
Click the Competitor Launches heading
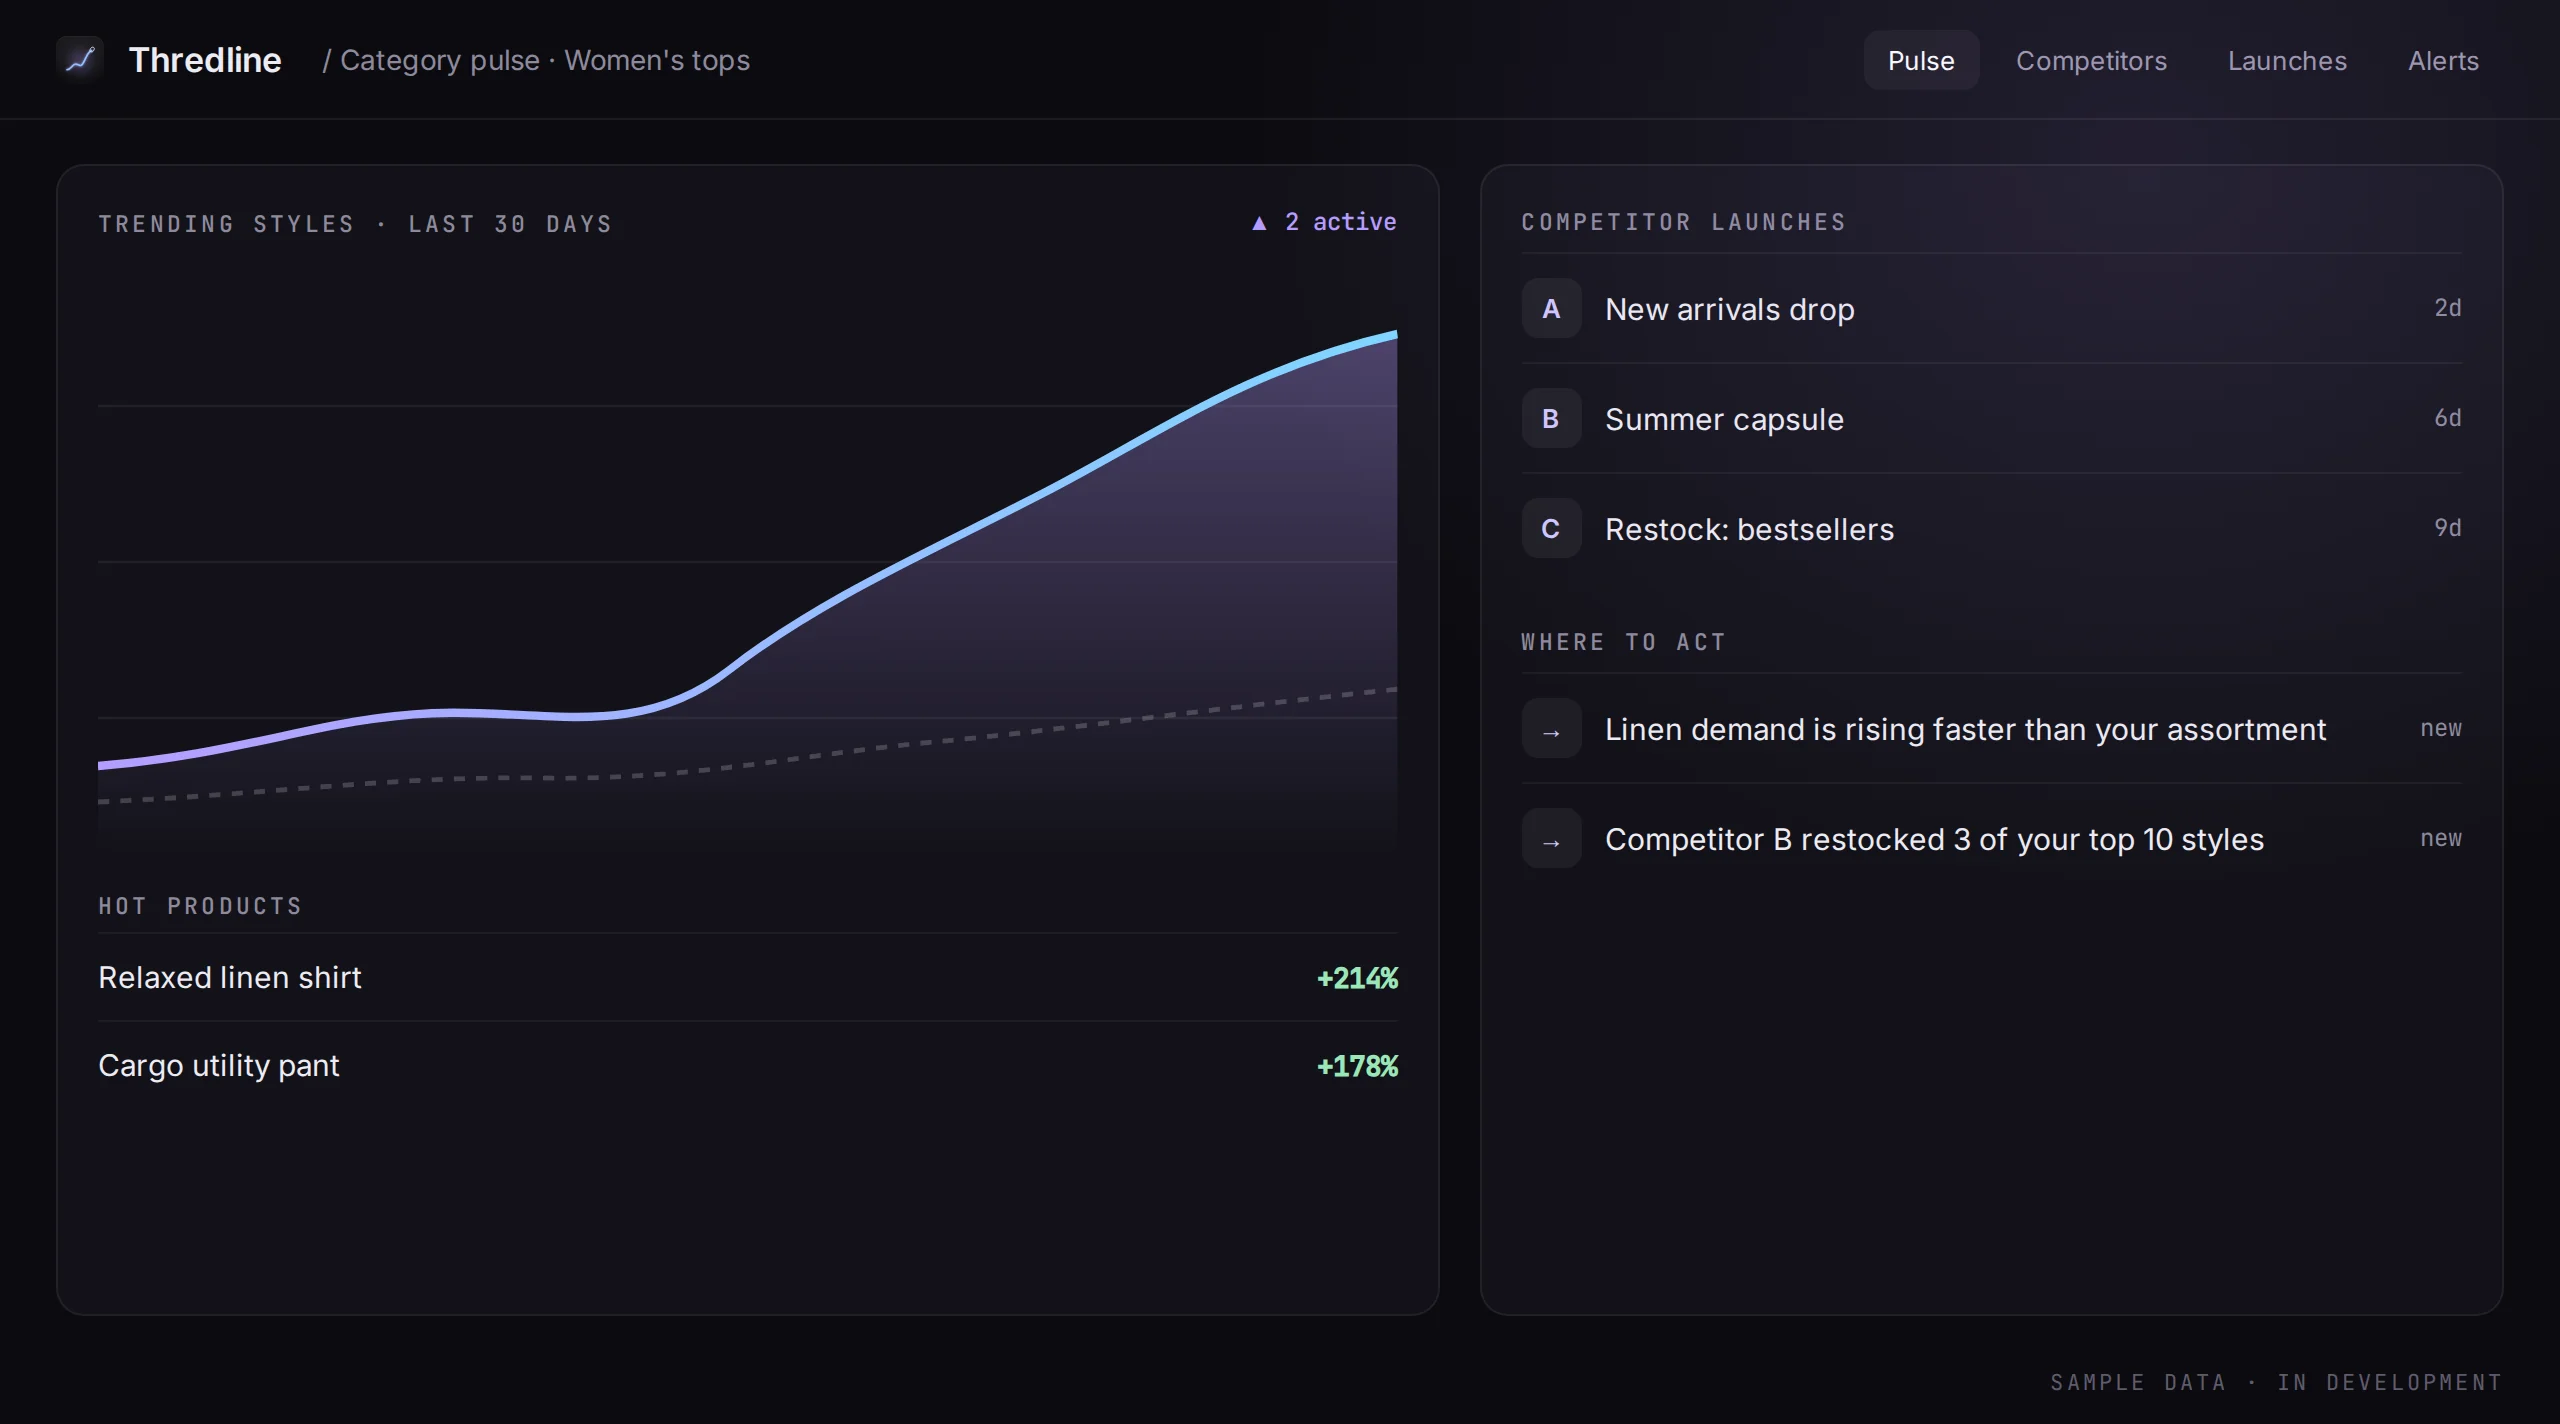click(1683, 222)
